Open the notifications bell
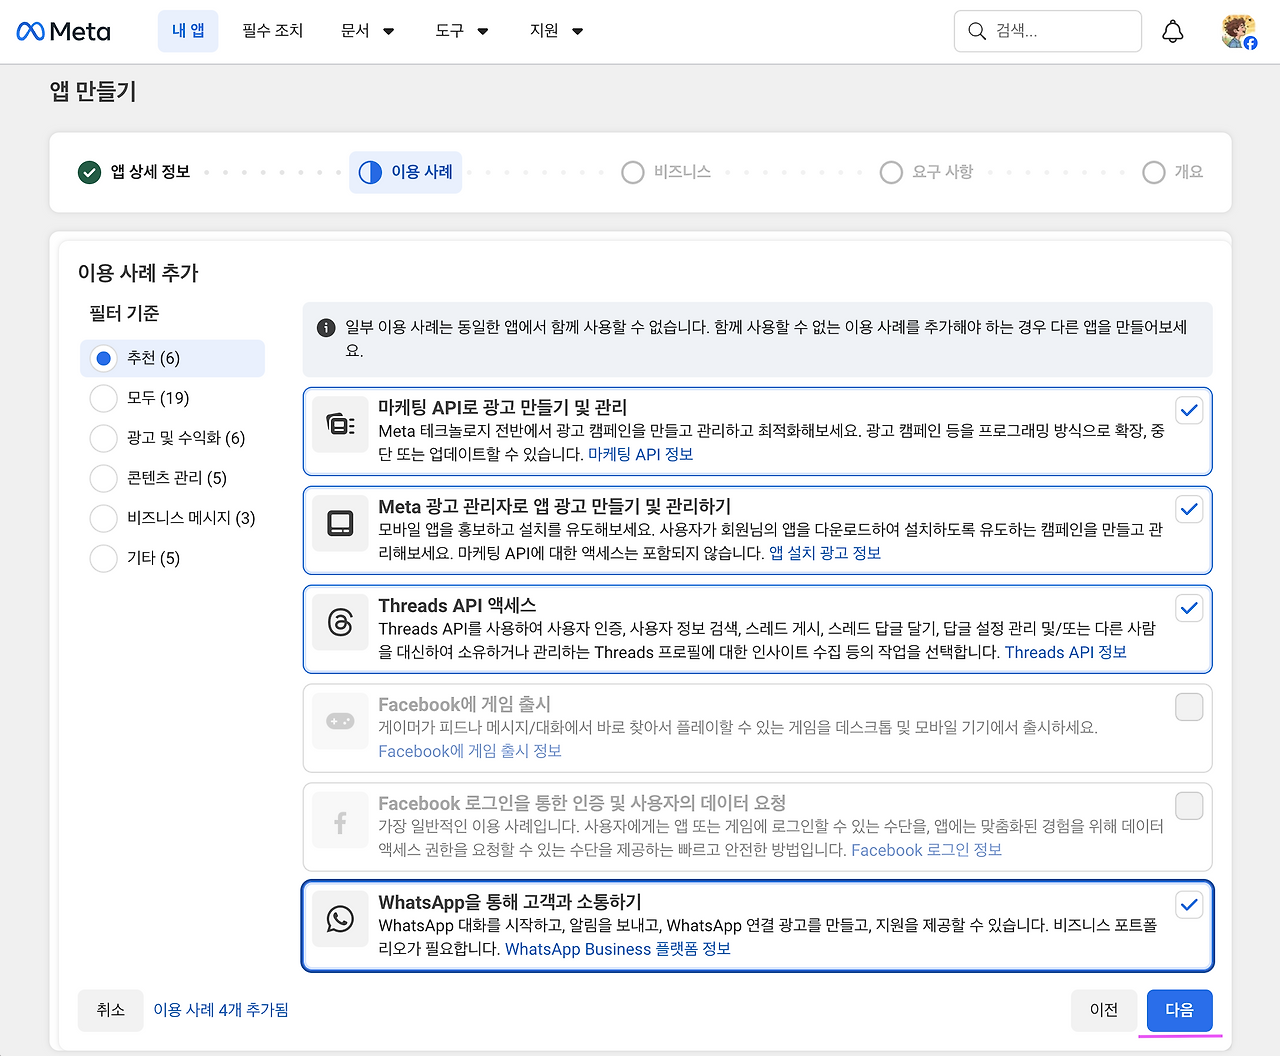Viewport: 1280px width, 1056px height. (x=1173, y=32)
